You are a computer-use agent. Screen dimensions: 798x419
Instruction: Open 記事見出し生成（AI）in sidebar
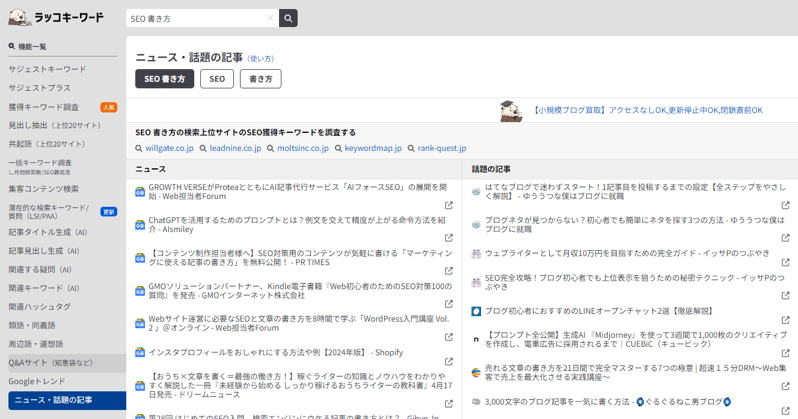tap(44, 251)
